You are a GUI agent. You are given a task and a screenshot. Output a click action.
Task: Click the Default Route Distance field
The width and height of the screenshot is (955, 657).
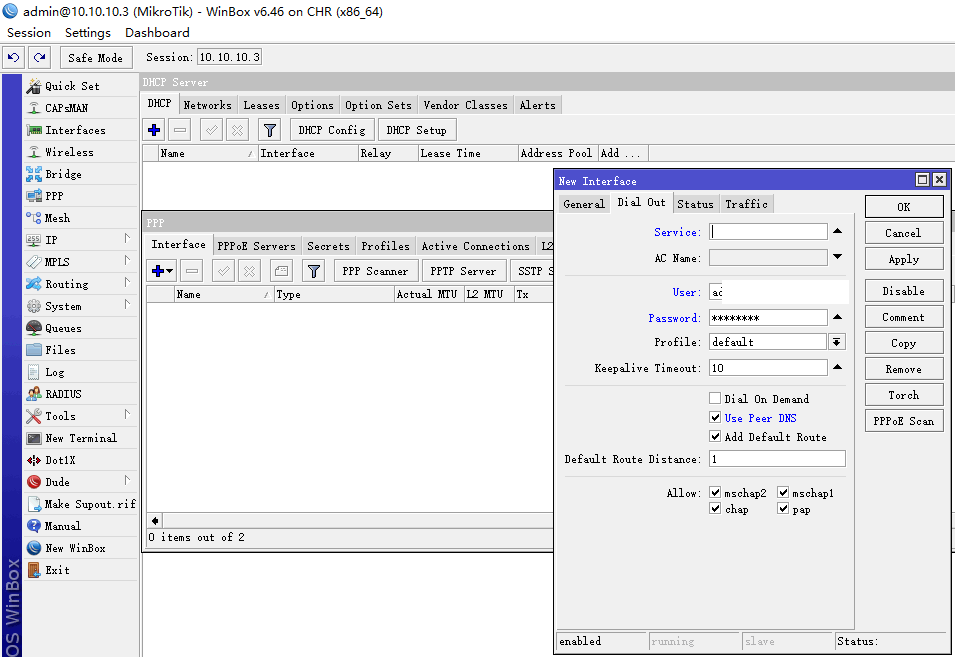(x=777, y=458)
